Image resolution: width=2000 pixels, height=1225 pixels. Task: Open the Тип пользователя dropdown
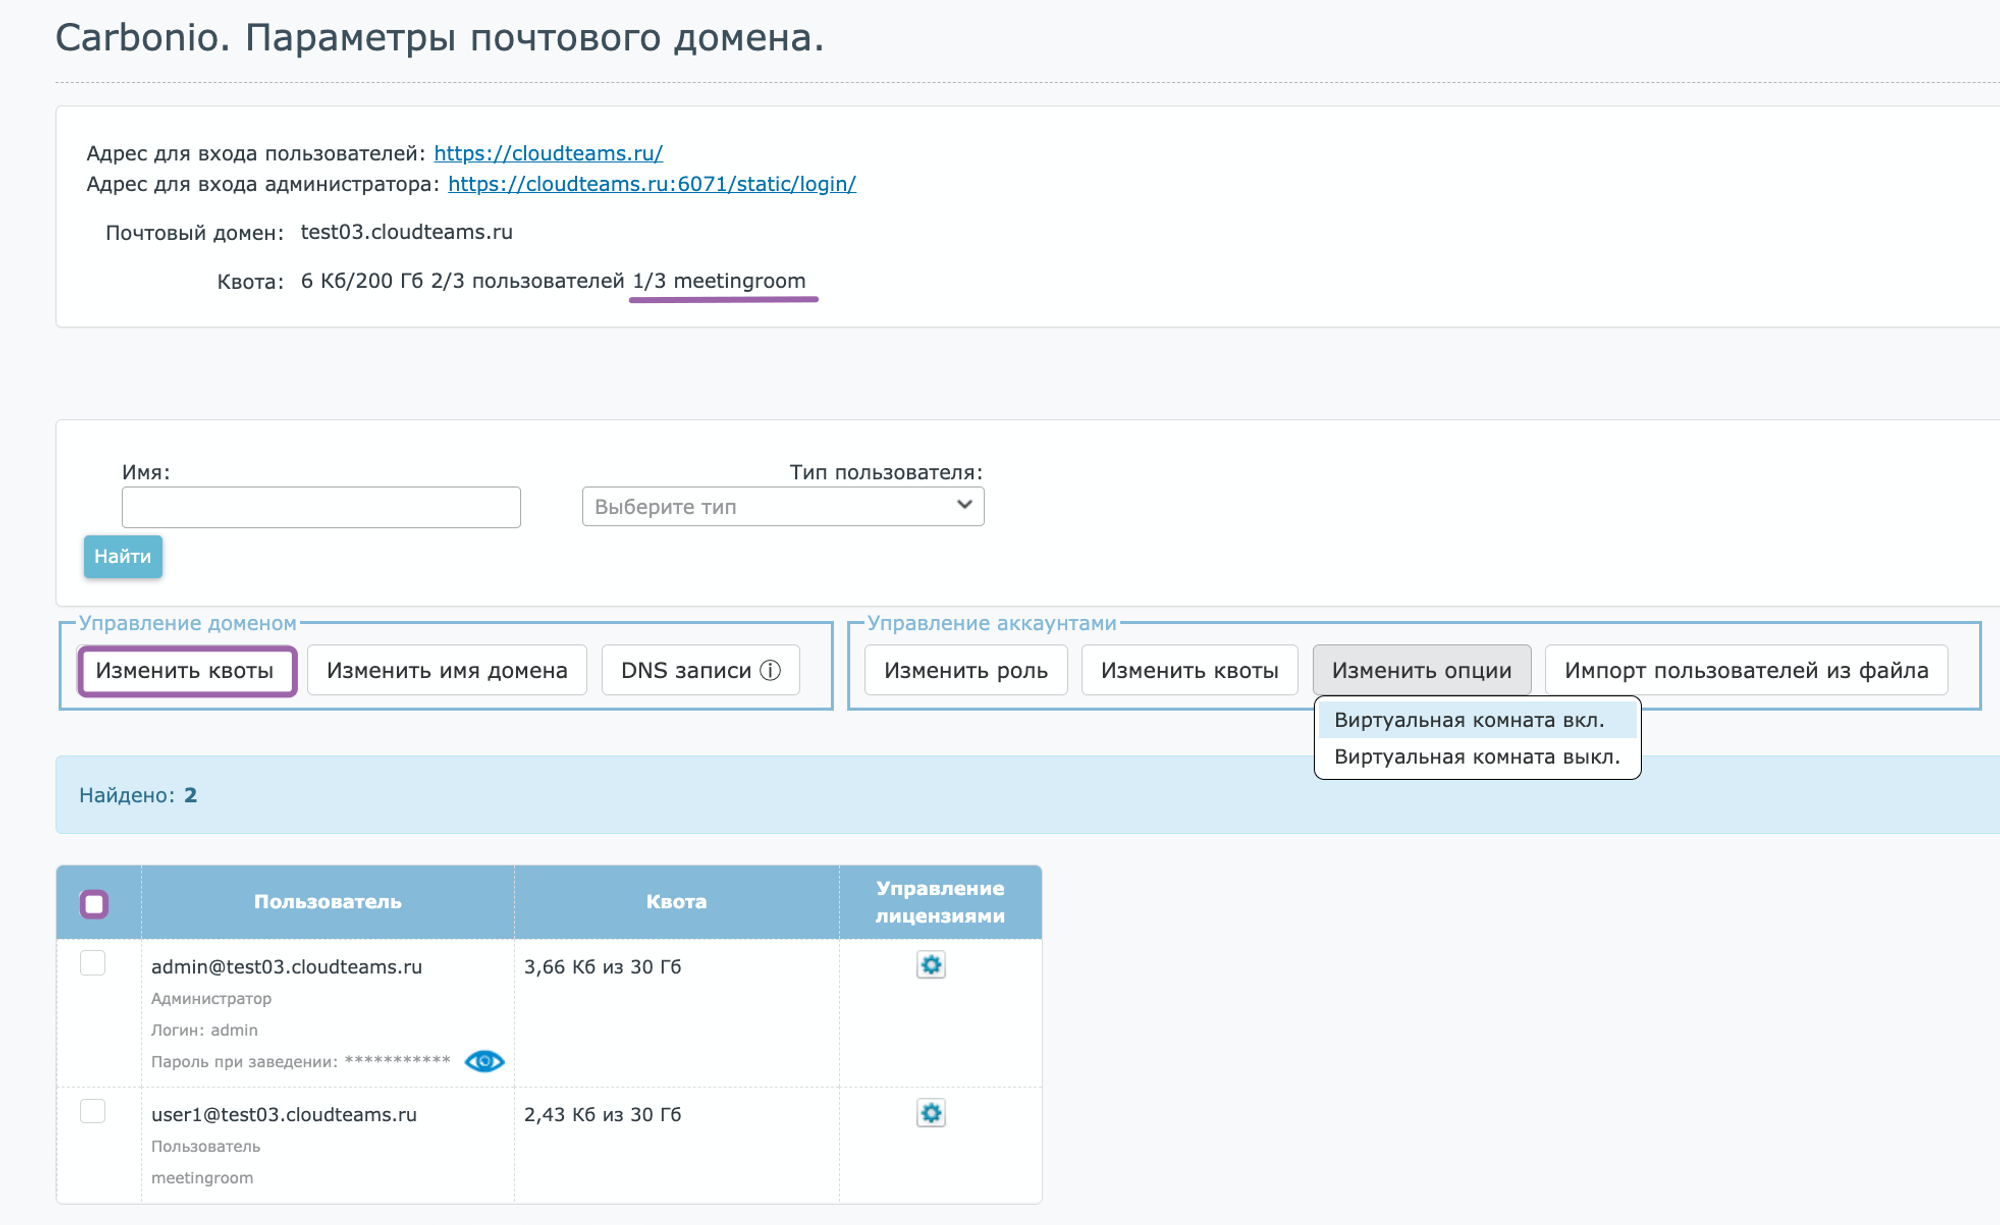tap(782, 506)
